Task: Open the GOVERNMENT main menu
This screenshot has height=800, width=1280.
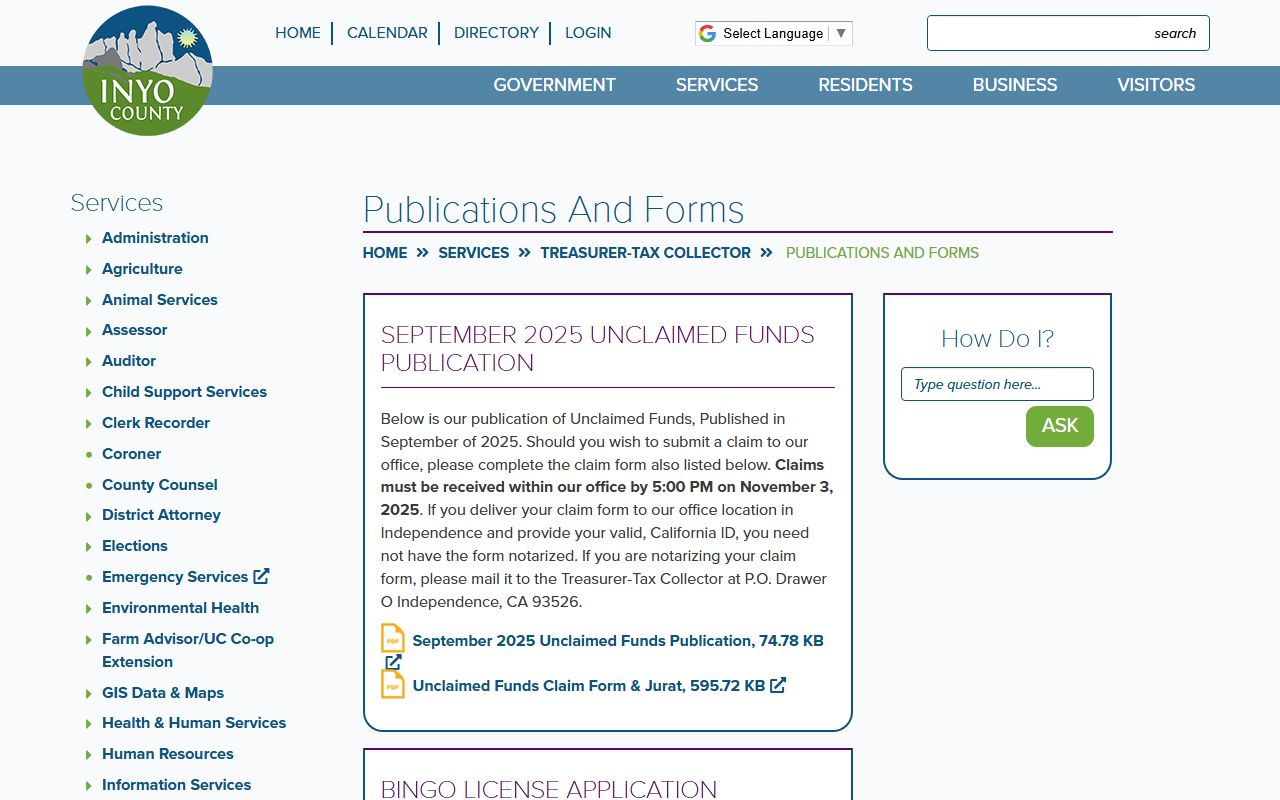Action: click(x=554, y=85)
